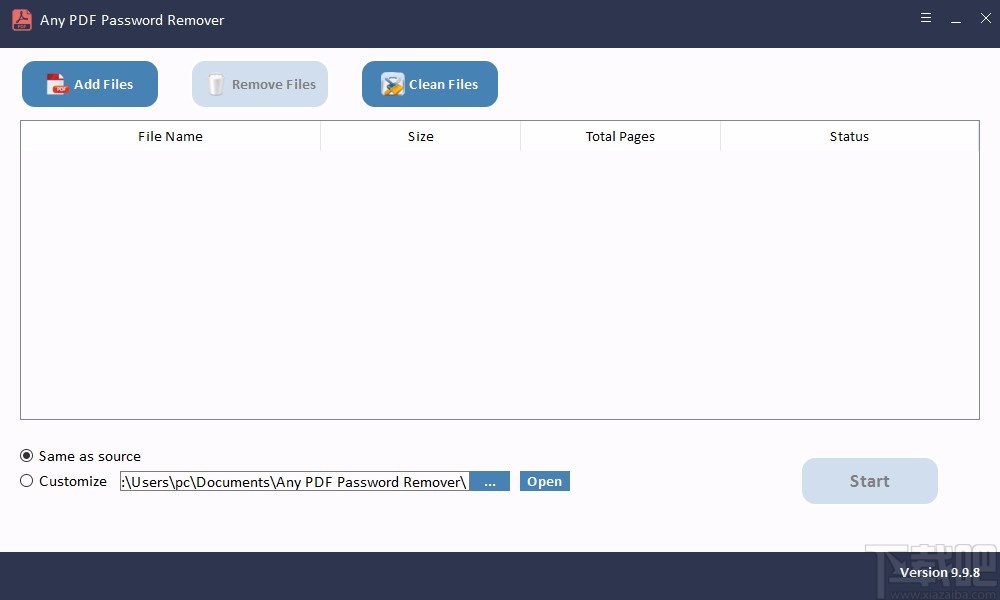1000x600 pixels.
Task: Start removing PDF passwords
Action: pyautogui.click(x=869, y=481)
